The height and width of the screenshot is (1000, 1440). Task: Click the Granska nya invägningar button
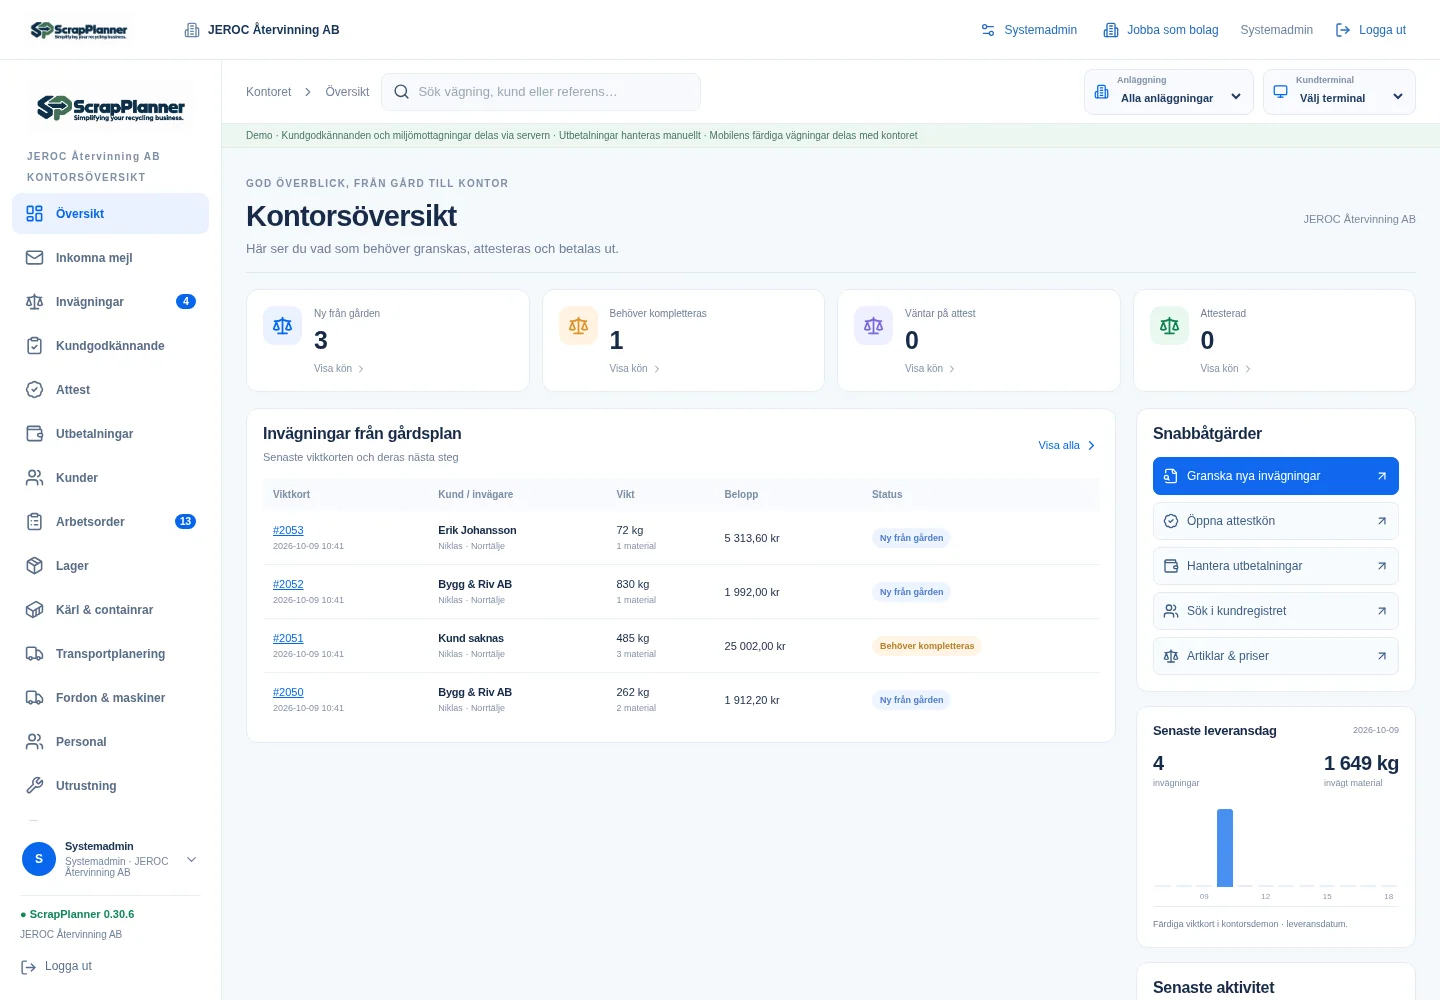click(1275, 476)
